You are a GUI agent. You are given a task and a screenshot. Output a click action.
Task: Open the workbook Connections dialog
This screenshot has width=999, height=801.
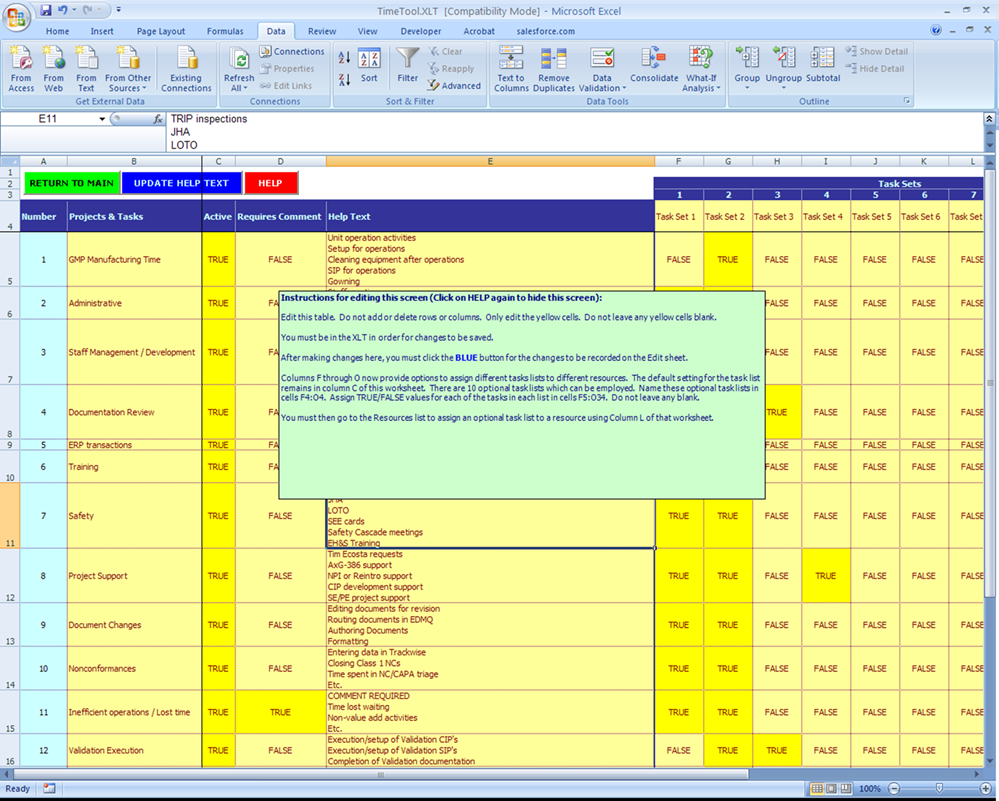(292, 52)
